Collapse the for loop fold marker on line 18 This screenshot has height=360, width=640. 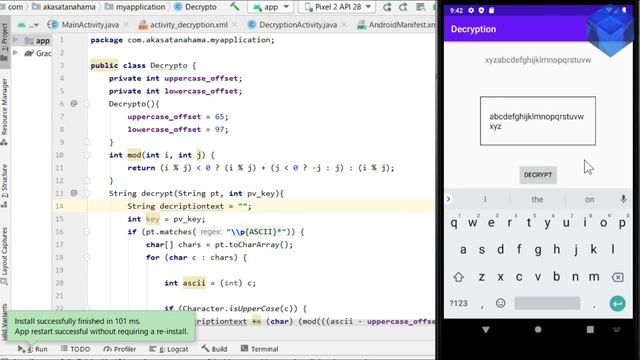[87, 257]
